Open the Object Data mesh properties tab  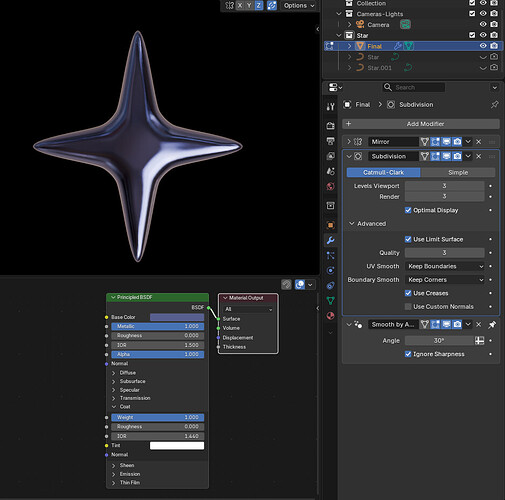coord(330,301)
